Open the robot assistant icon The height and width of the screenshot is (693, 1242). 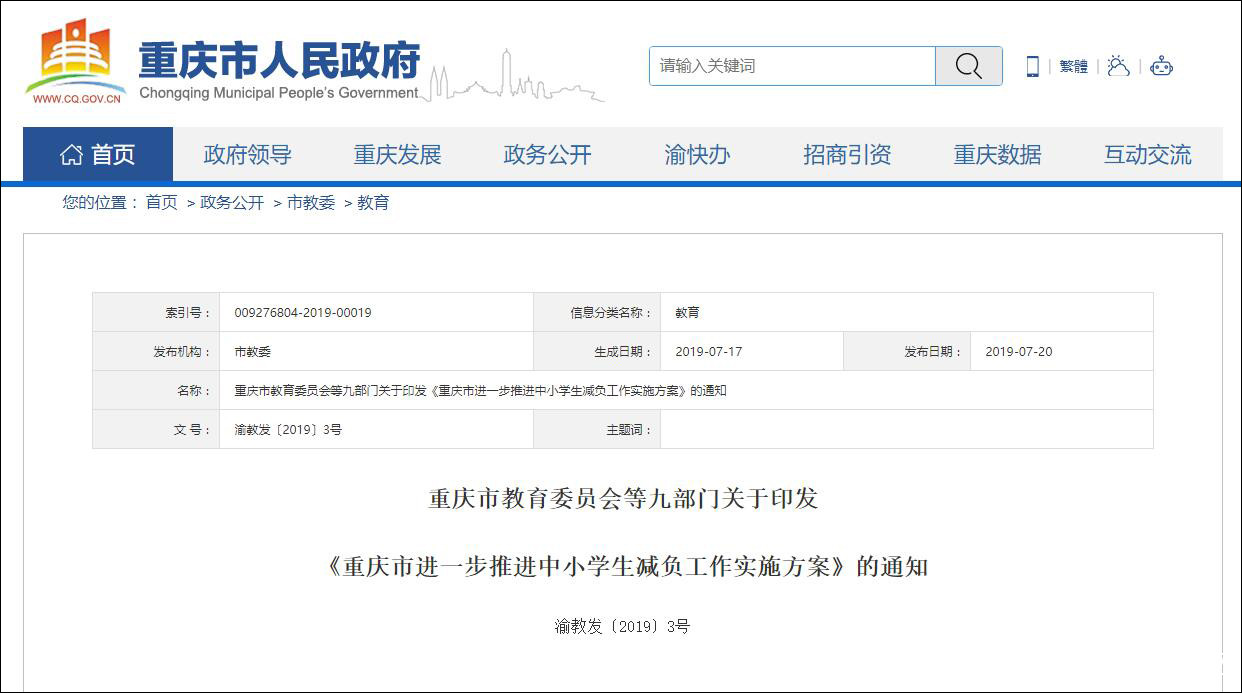click(x=1161, y=67)
